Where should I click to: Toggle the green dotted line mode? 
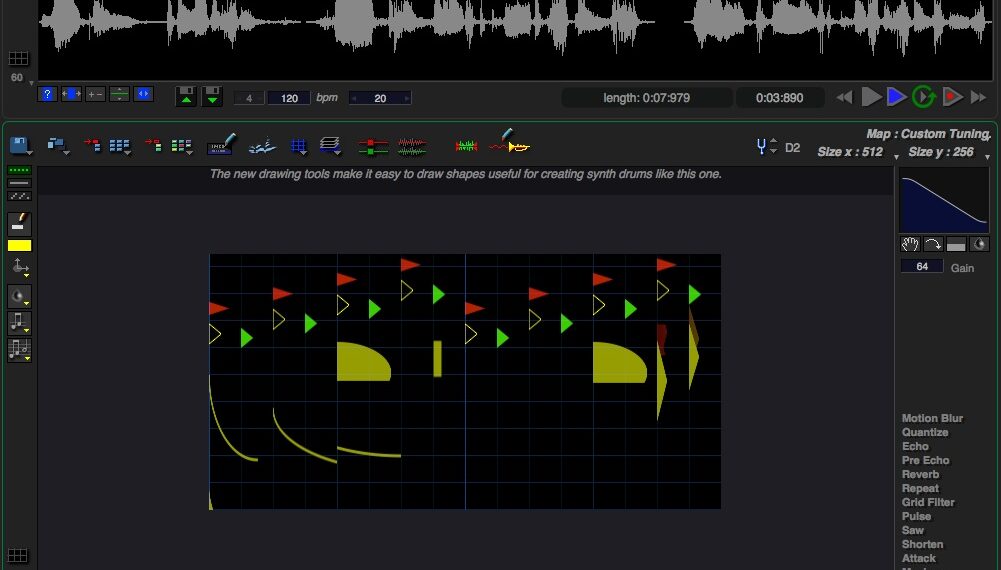[x=19, y=171]
